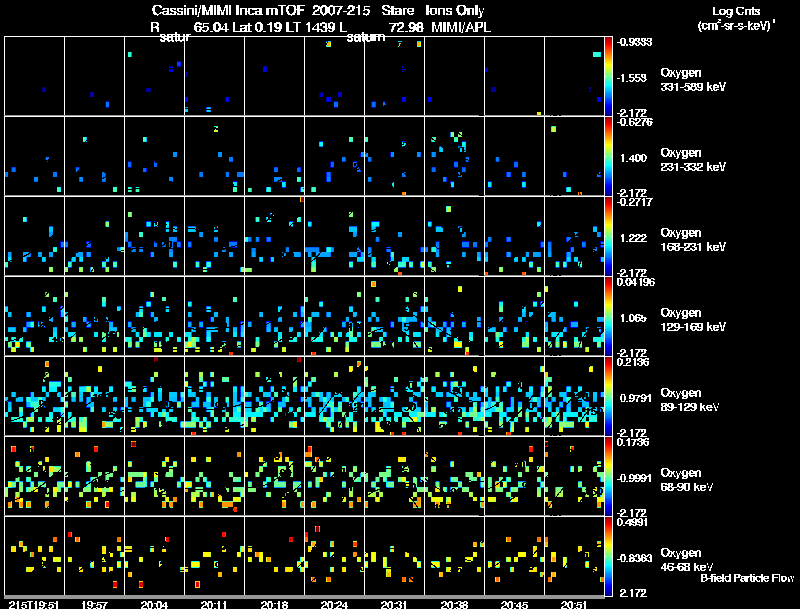This screenshot has height=609, width=800.
Task: Open the 20:51 panel in Oxygen 331-589 keV row
Action: (x=574, y=76)
